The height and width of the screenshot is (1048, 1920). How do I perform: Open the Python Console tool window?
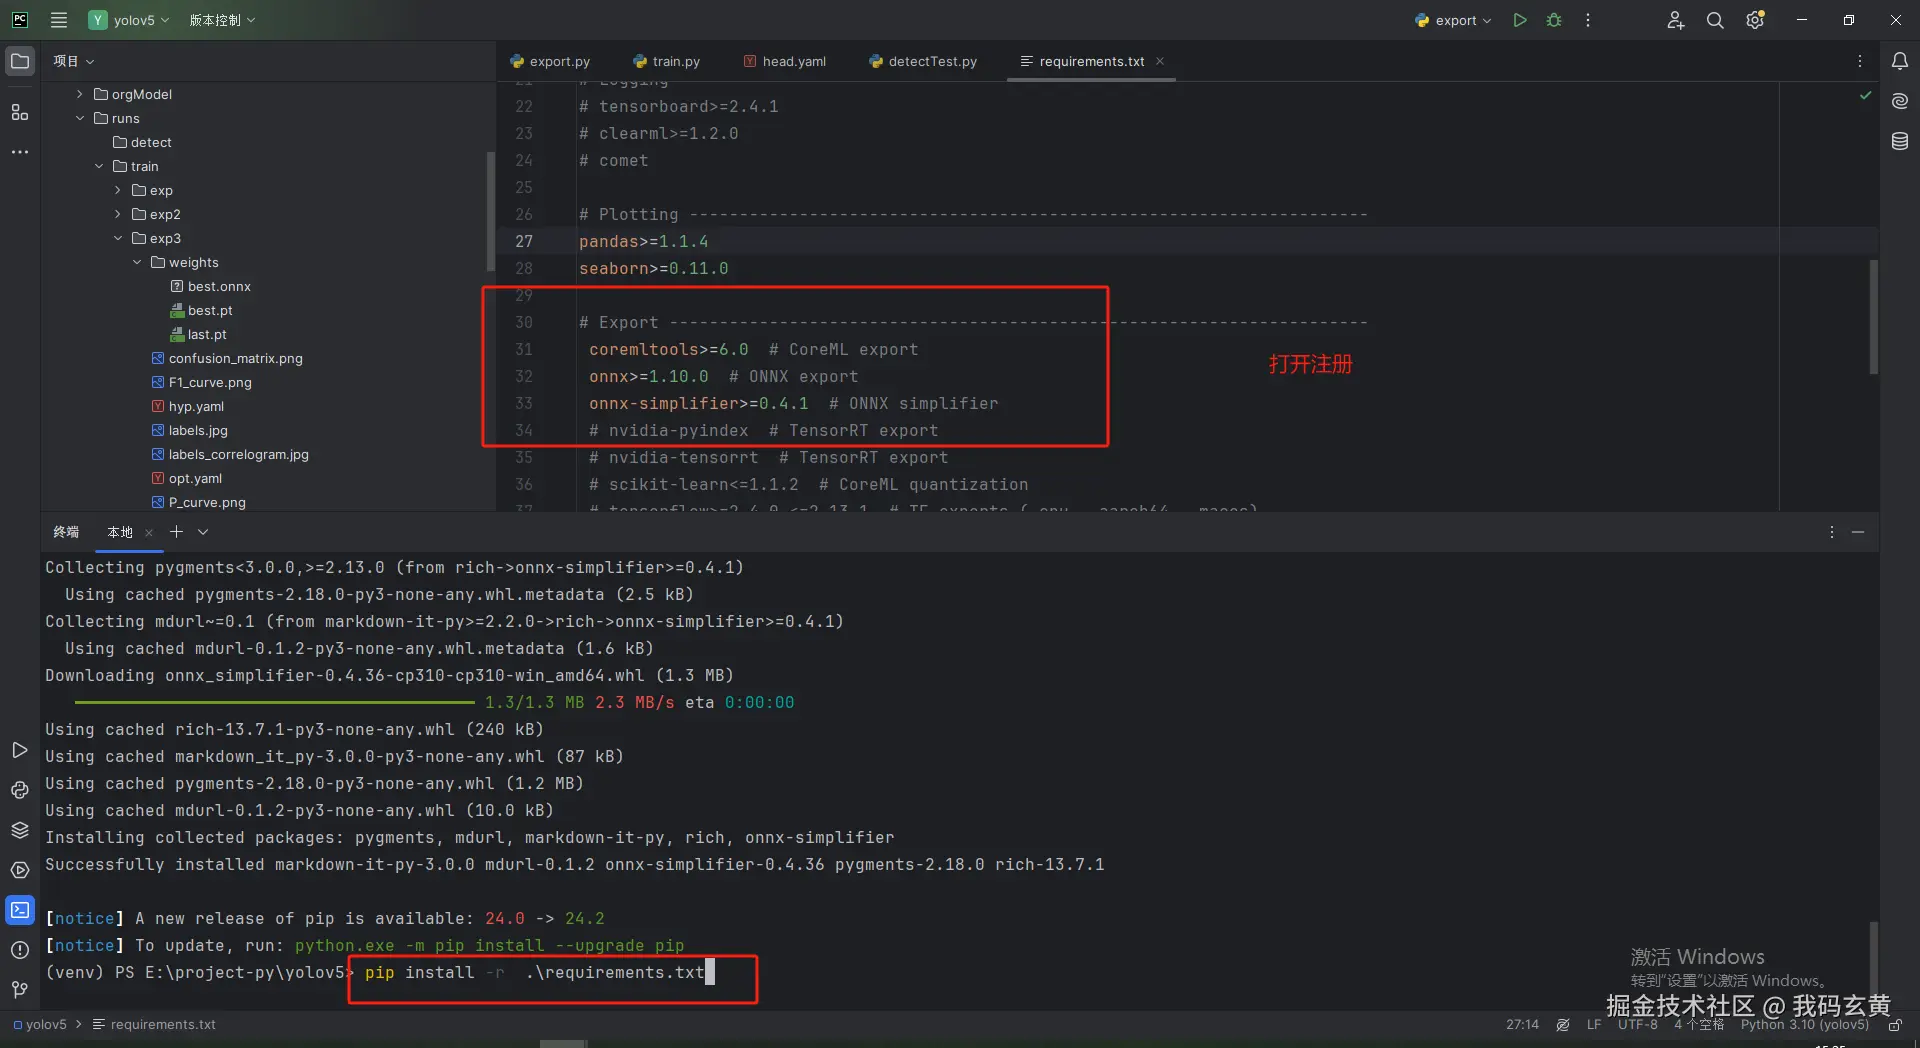coord(20,790)
